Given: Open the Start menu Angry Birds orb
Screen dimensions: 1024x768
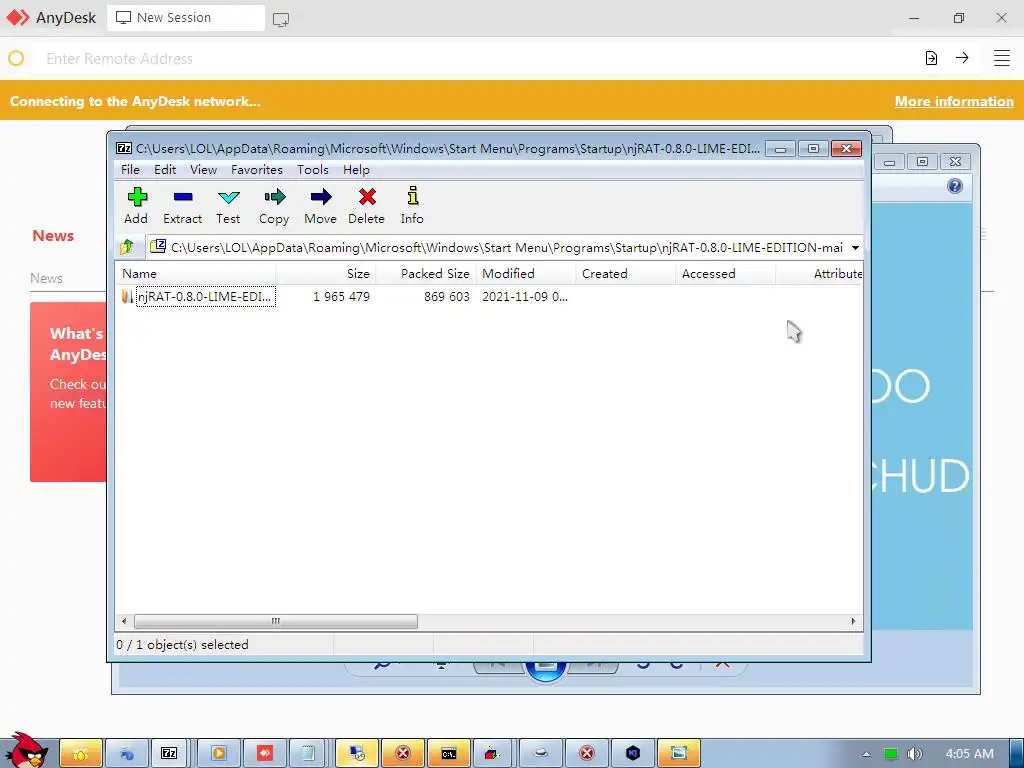Looking at the screenshot, I should tap(25, 749).
